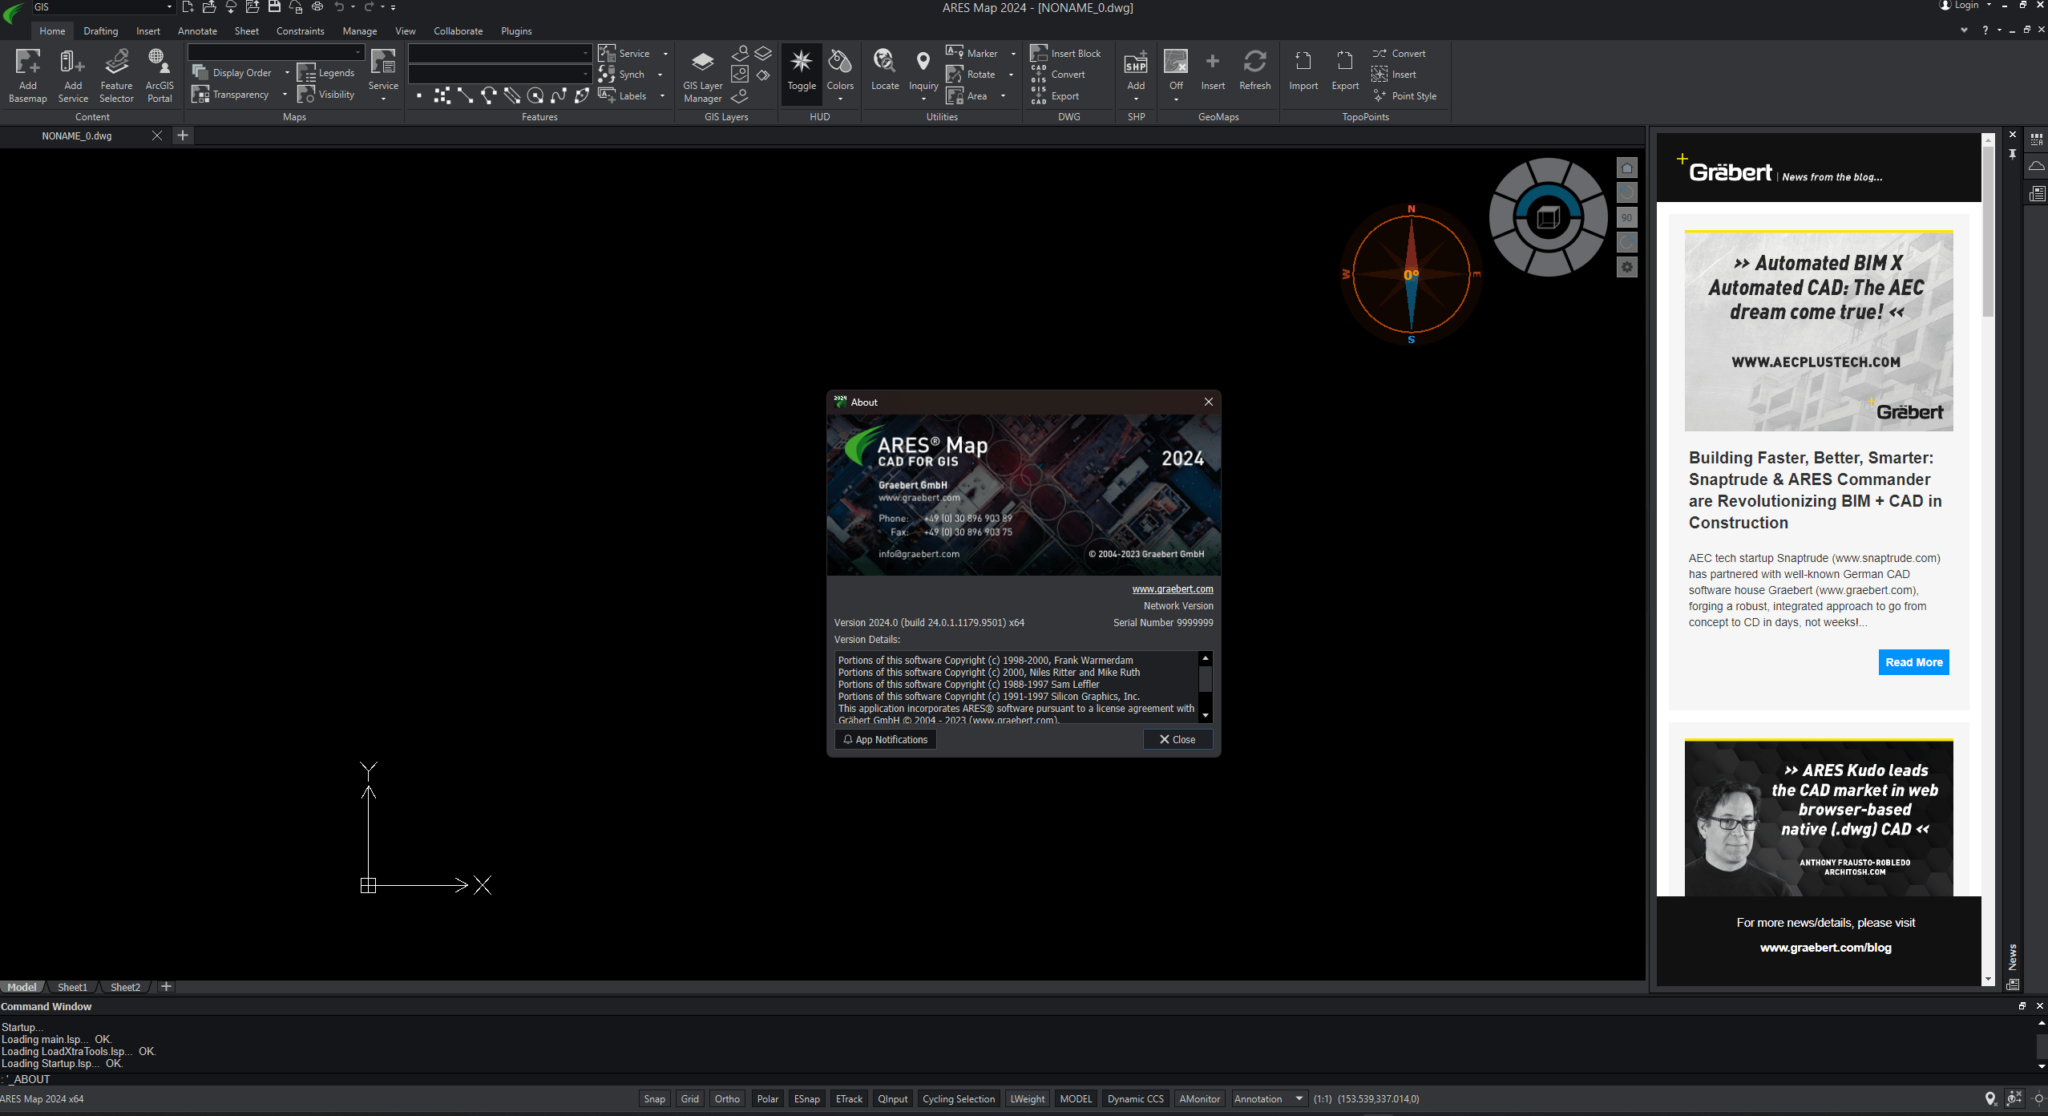Expand the GIS workspace dropdown
The width and height of the screenshot is (2048, 1116).
click(169, 7)
